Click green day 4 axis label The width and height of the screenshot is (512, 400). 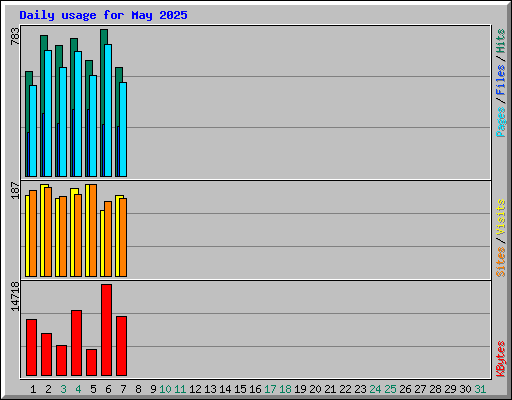coord(78,389)
